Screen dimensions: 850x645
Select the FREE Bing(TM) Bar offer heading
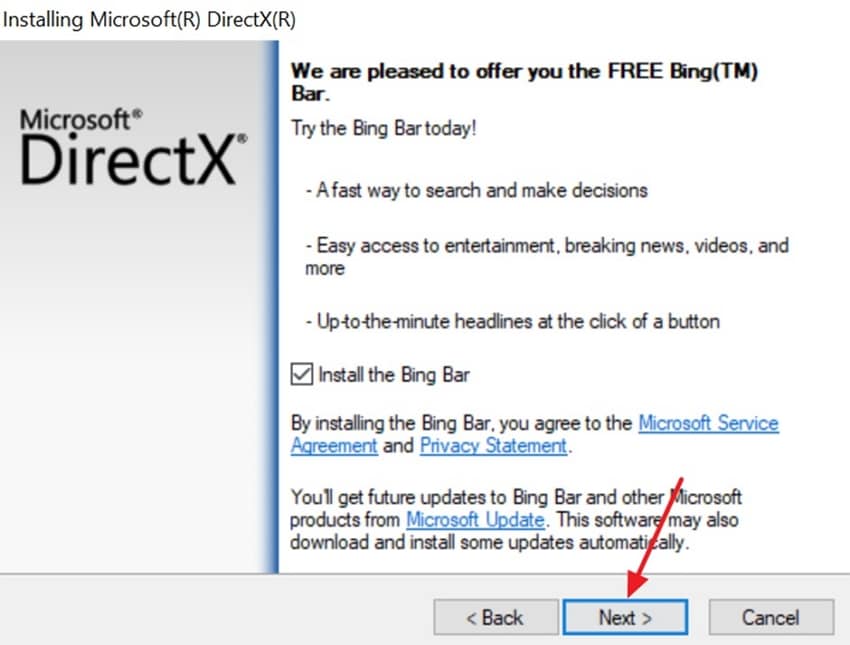coord(524,82)
